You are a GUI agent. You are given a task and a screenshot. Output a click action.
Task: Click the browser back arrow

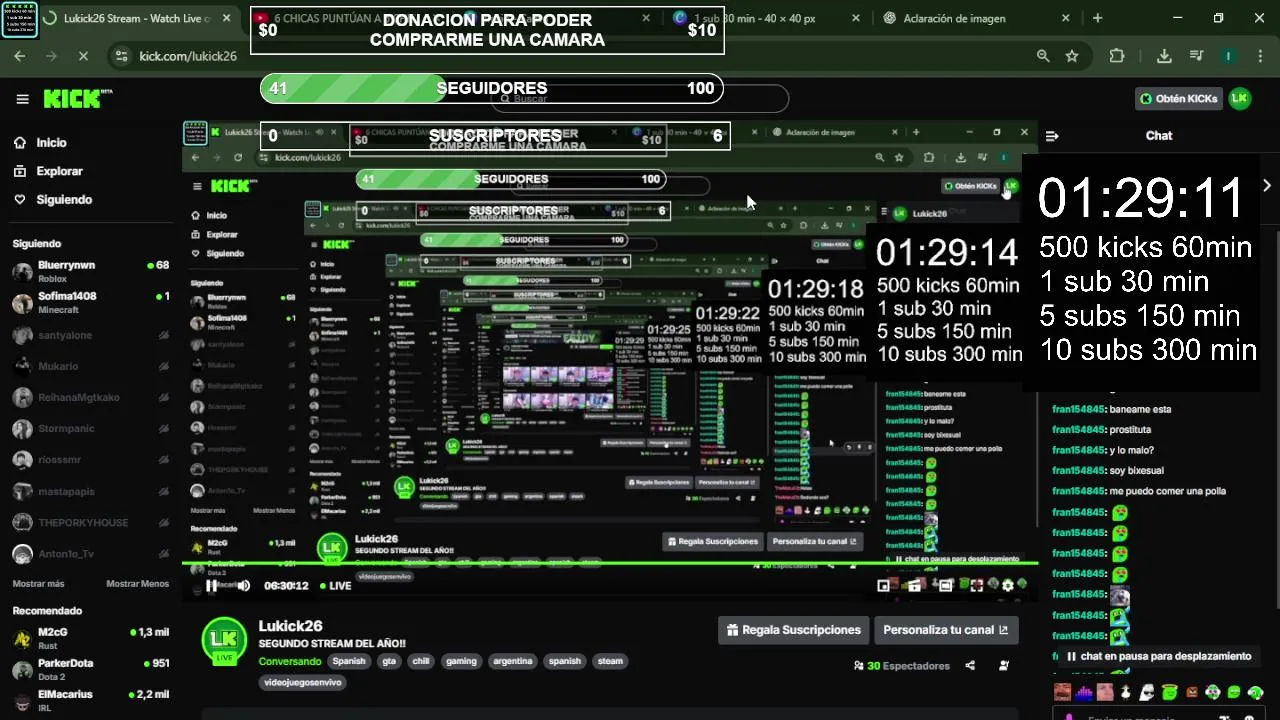click(20, 56)
